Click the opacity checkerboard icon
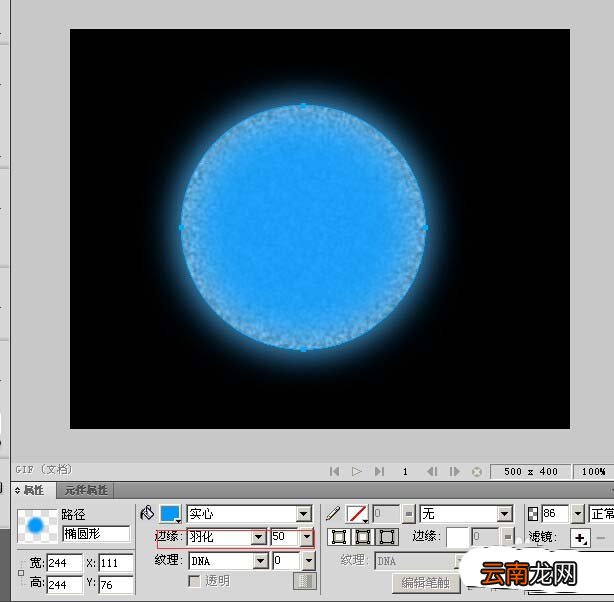Viewport: 614px width, 602px height. point(533,513)
